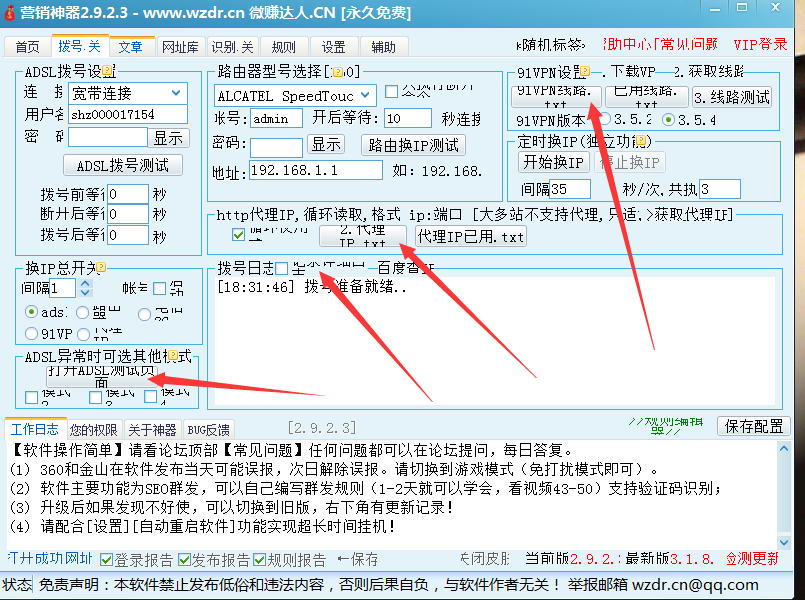Switch to the 文章 tab
Screen dimensions: 805x600
click(132, 45)
